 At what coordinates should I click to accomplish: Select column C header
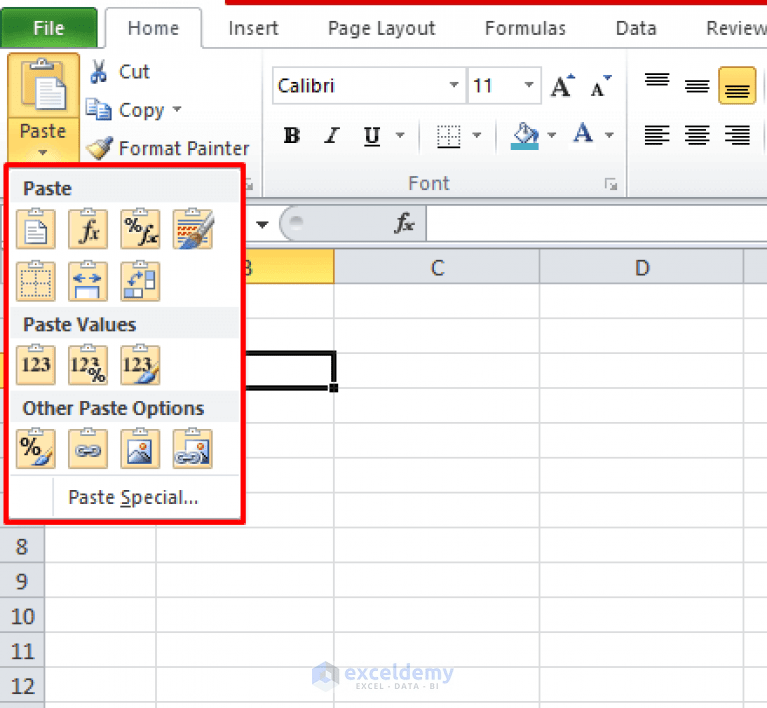click(437, 267)
